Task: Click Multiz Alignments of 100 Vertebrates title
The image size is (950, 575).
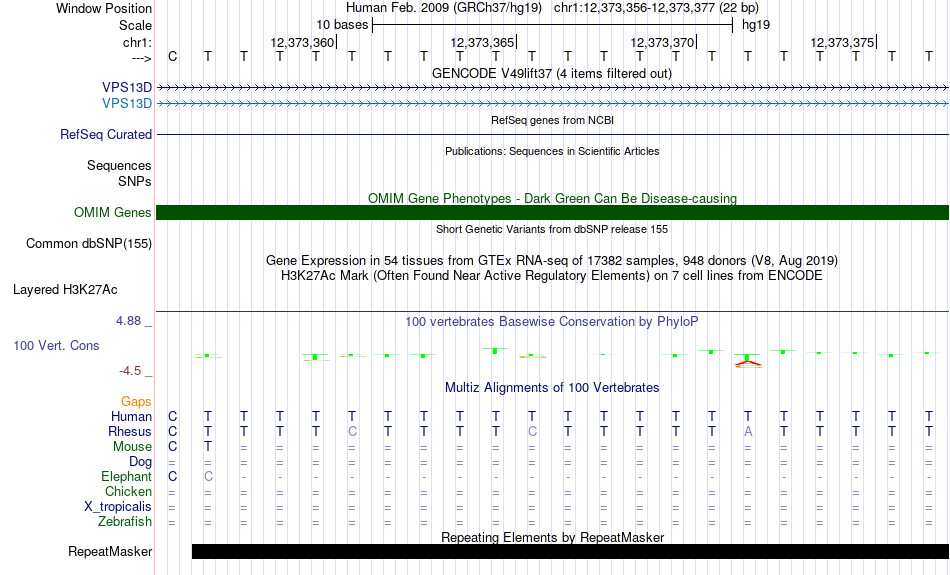Action: [552, 388]
